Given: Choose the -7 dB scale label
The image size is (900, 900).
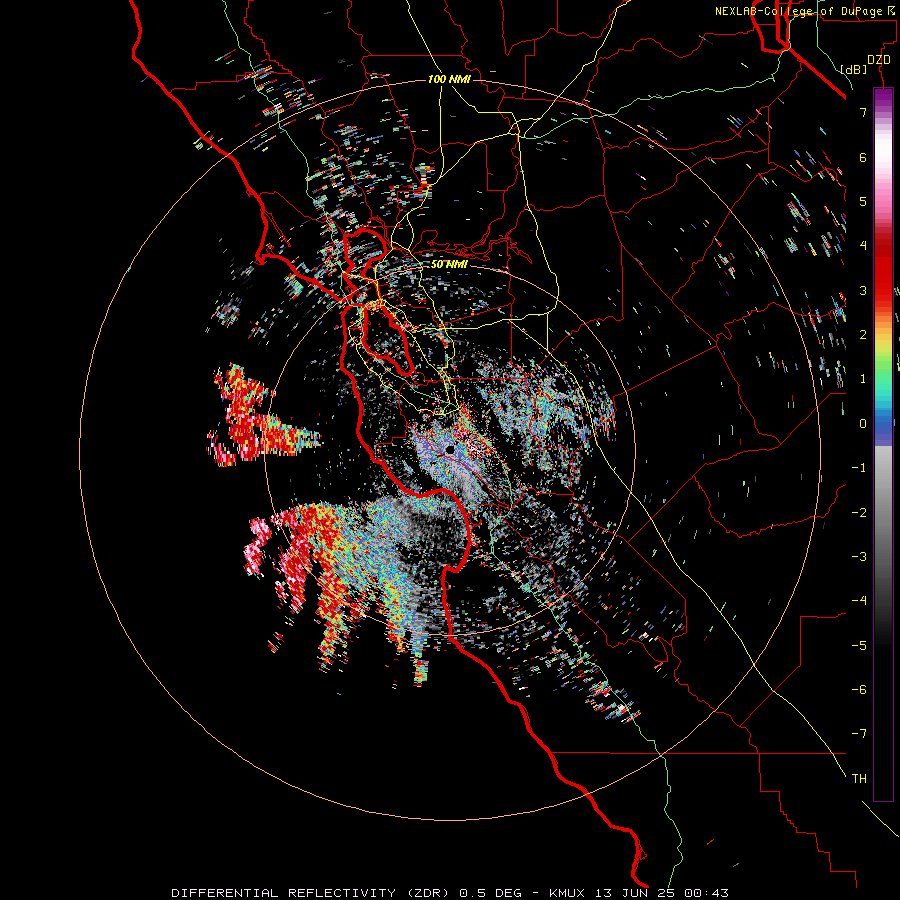Looking at the screenshot, I should point(859,734).
